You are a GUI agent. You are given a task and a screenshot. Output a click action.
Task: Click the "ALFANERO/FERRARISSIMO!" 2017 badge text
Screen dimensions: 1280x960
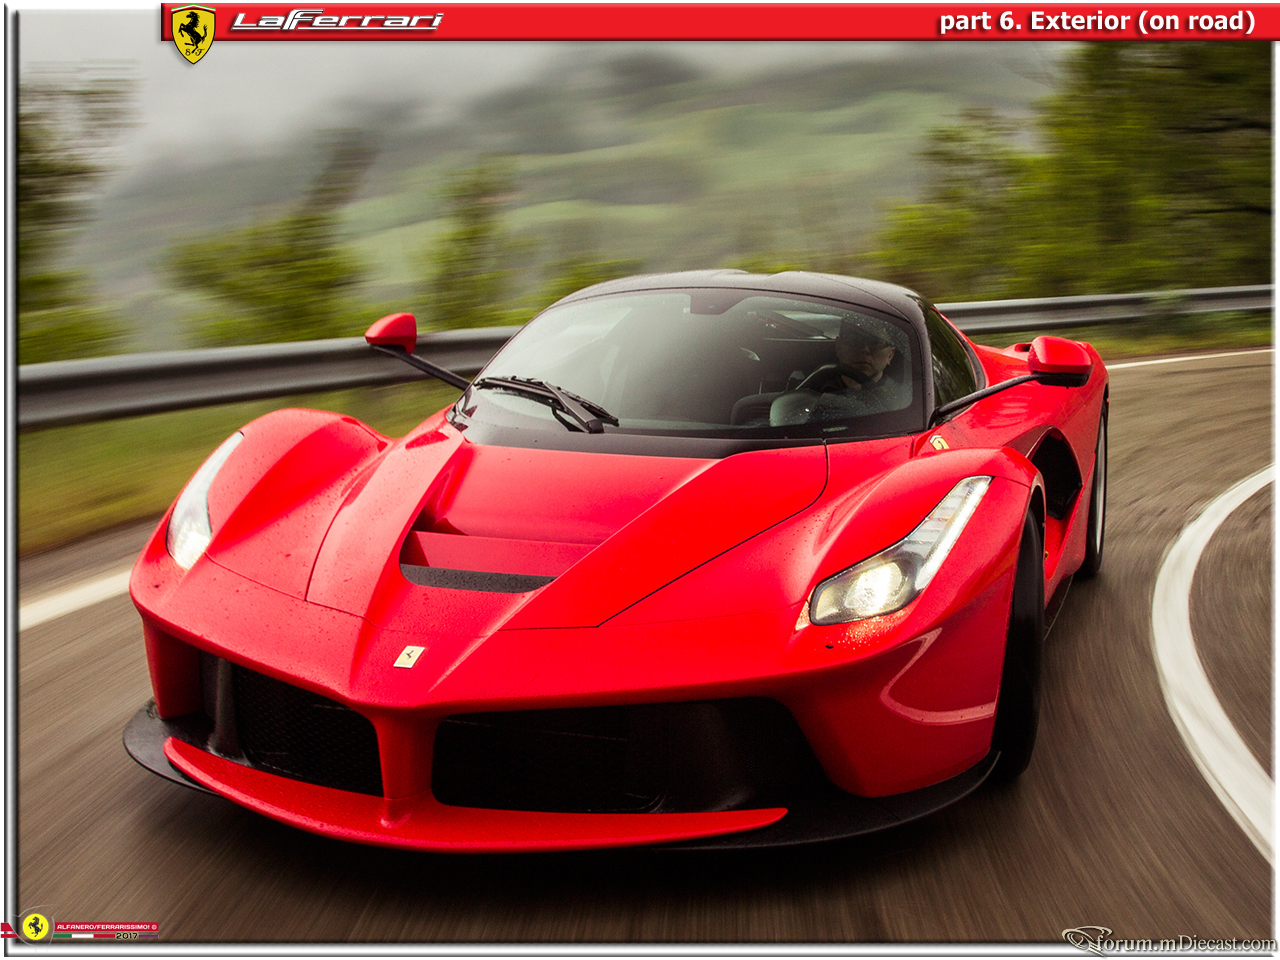pos(107,930)
